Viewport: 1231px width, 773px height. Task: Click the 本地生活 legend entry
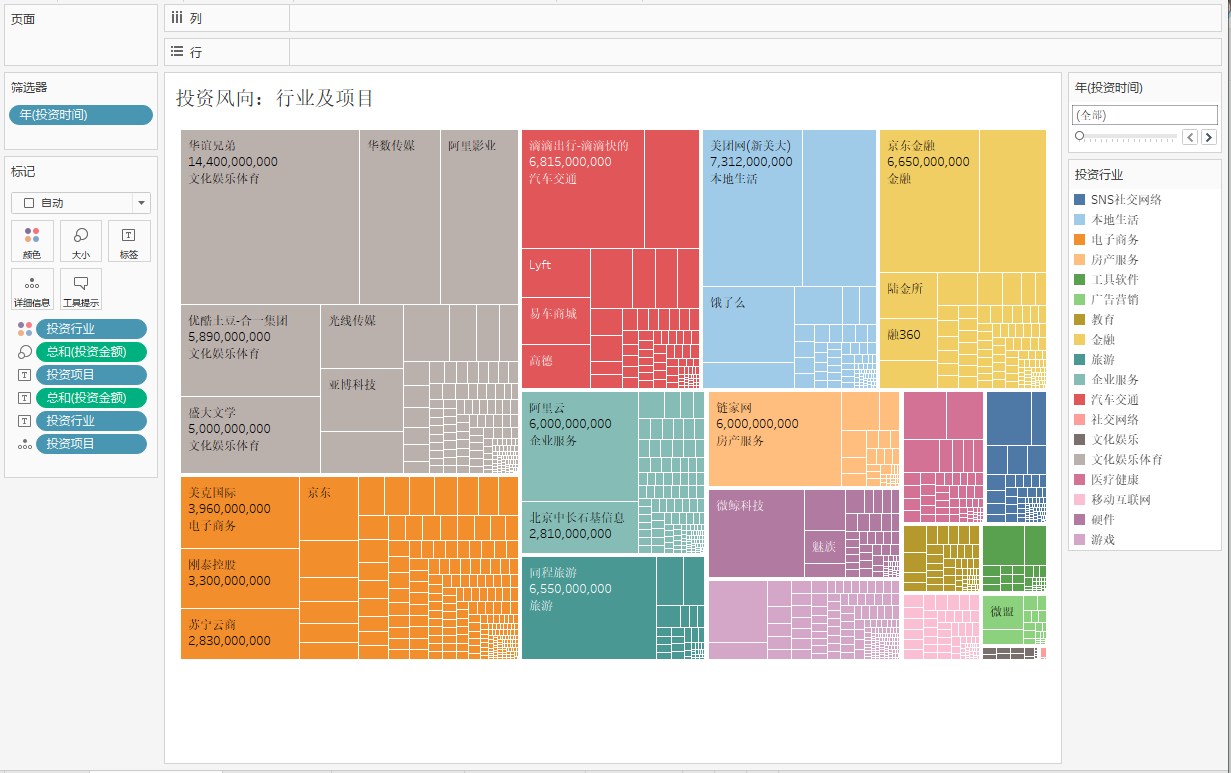point(1114,220)
